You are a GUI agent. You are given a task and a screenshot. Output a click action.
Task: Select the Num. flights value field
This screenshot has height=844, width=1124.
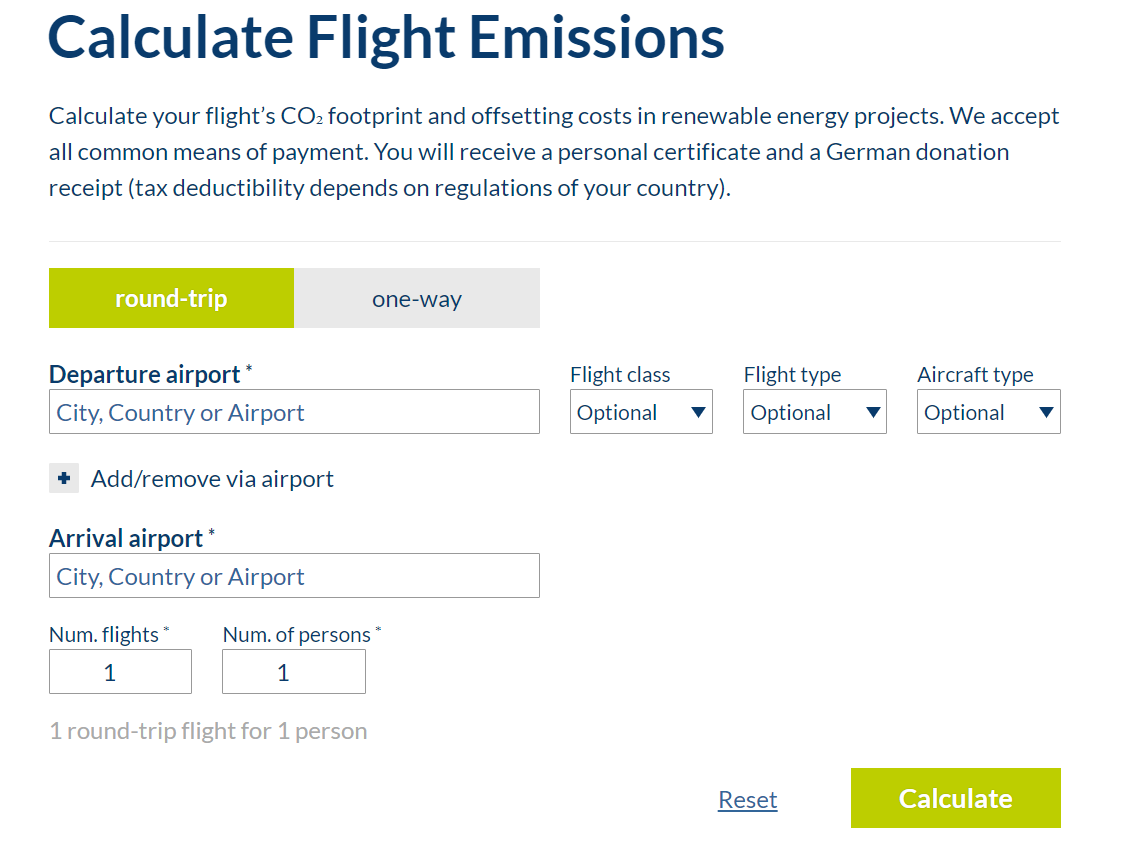pos(120,671)
